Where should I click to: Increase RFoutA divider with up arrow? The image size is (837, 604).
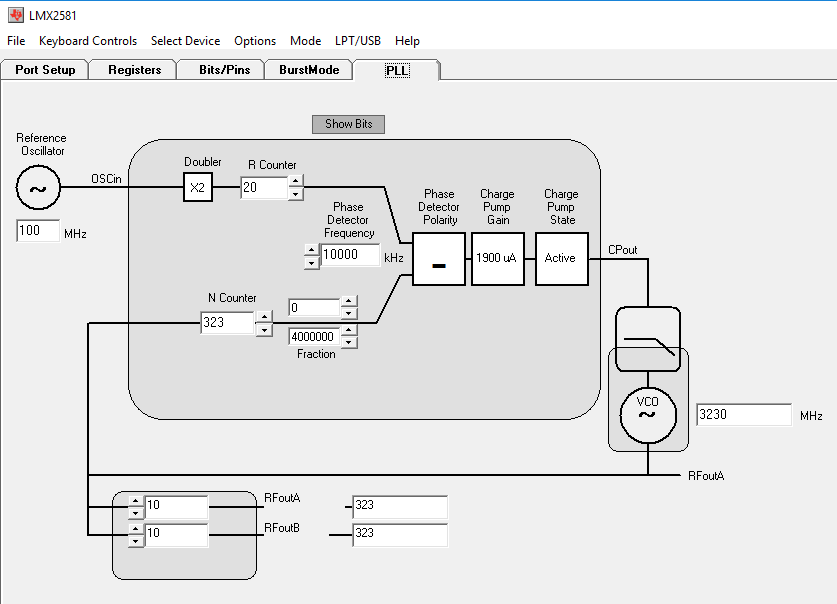[x=136, y=501]
